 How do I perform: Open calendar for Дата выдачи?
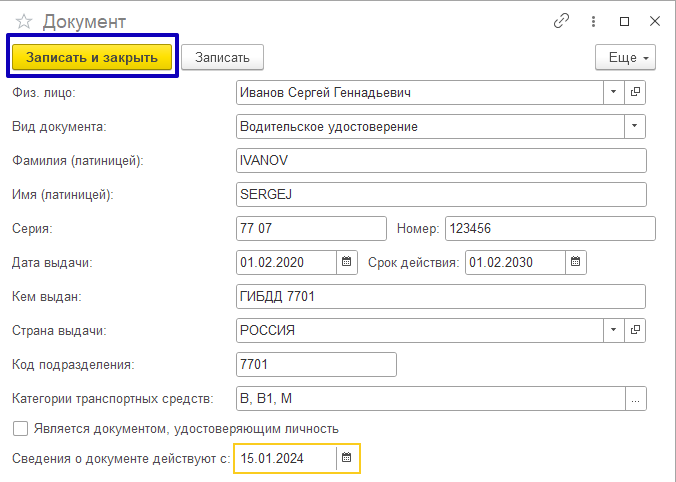click(x=347, y=262)
